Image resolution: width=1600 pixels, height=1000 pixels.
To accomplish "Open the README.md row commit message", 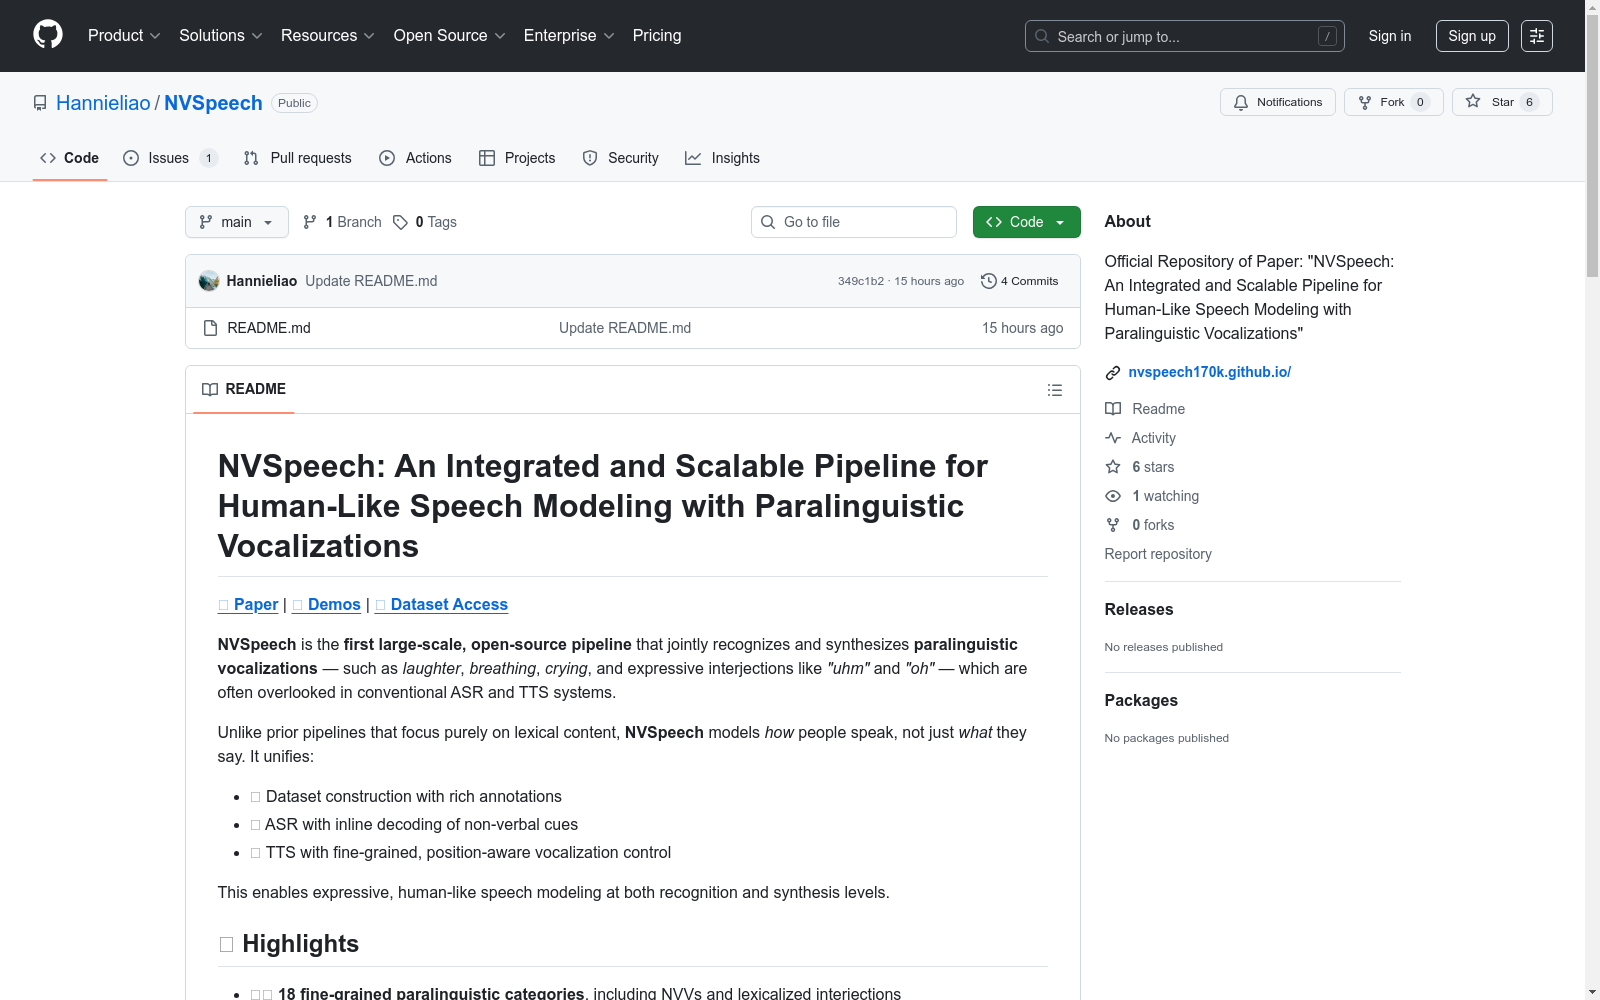I will click(625, 328).
